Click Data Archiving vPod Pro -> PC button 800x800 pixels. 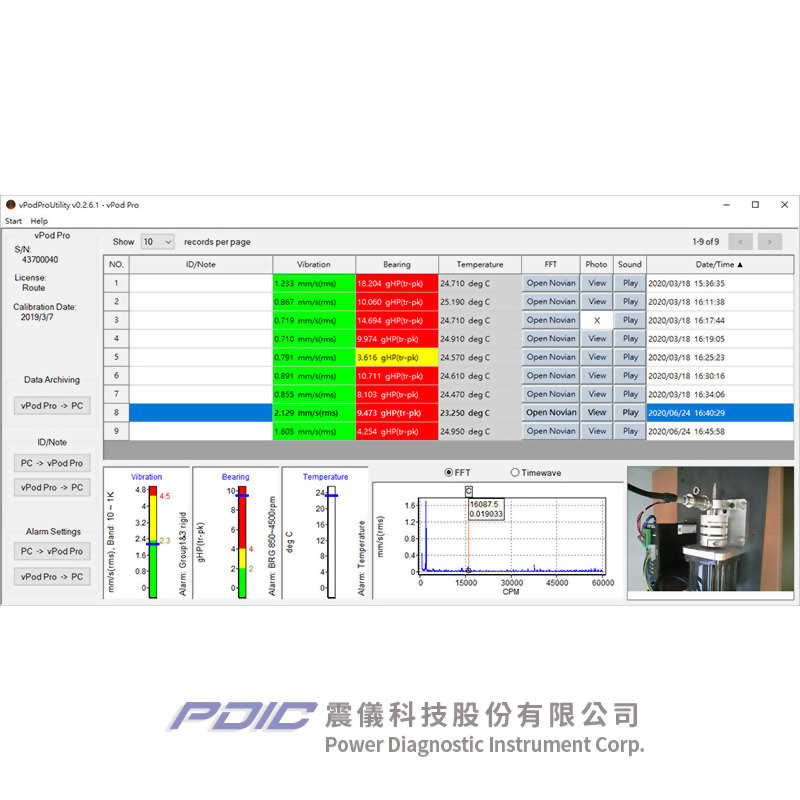50,406
